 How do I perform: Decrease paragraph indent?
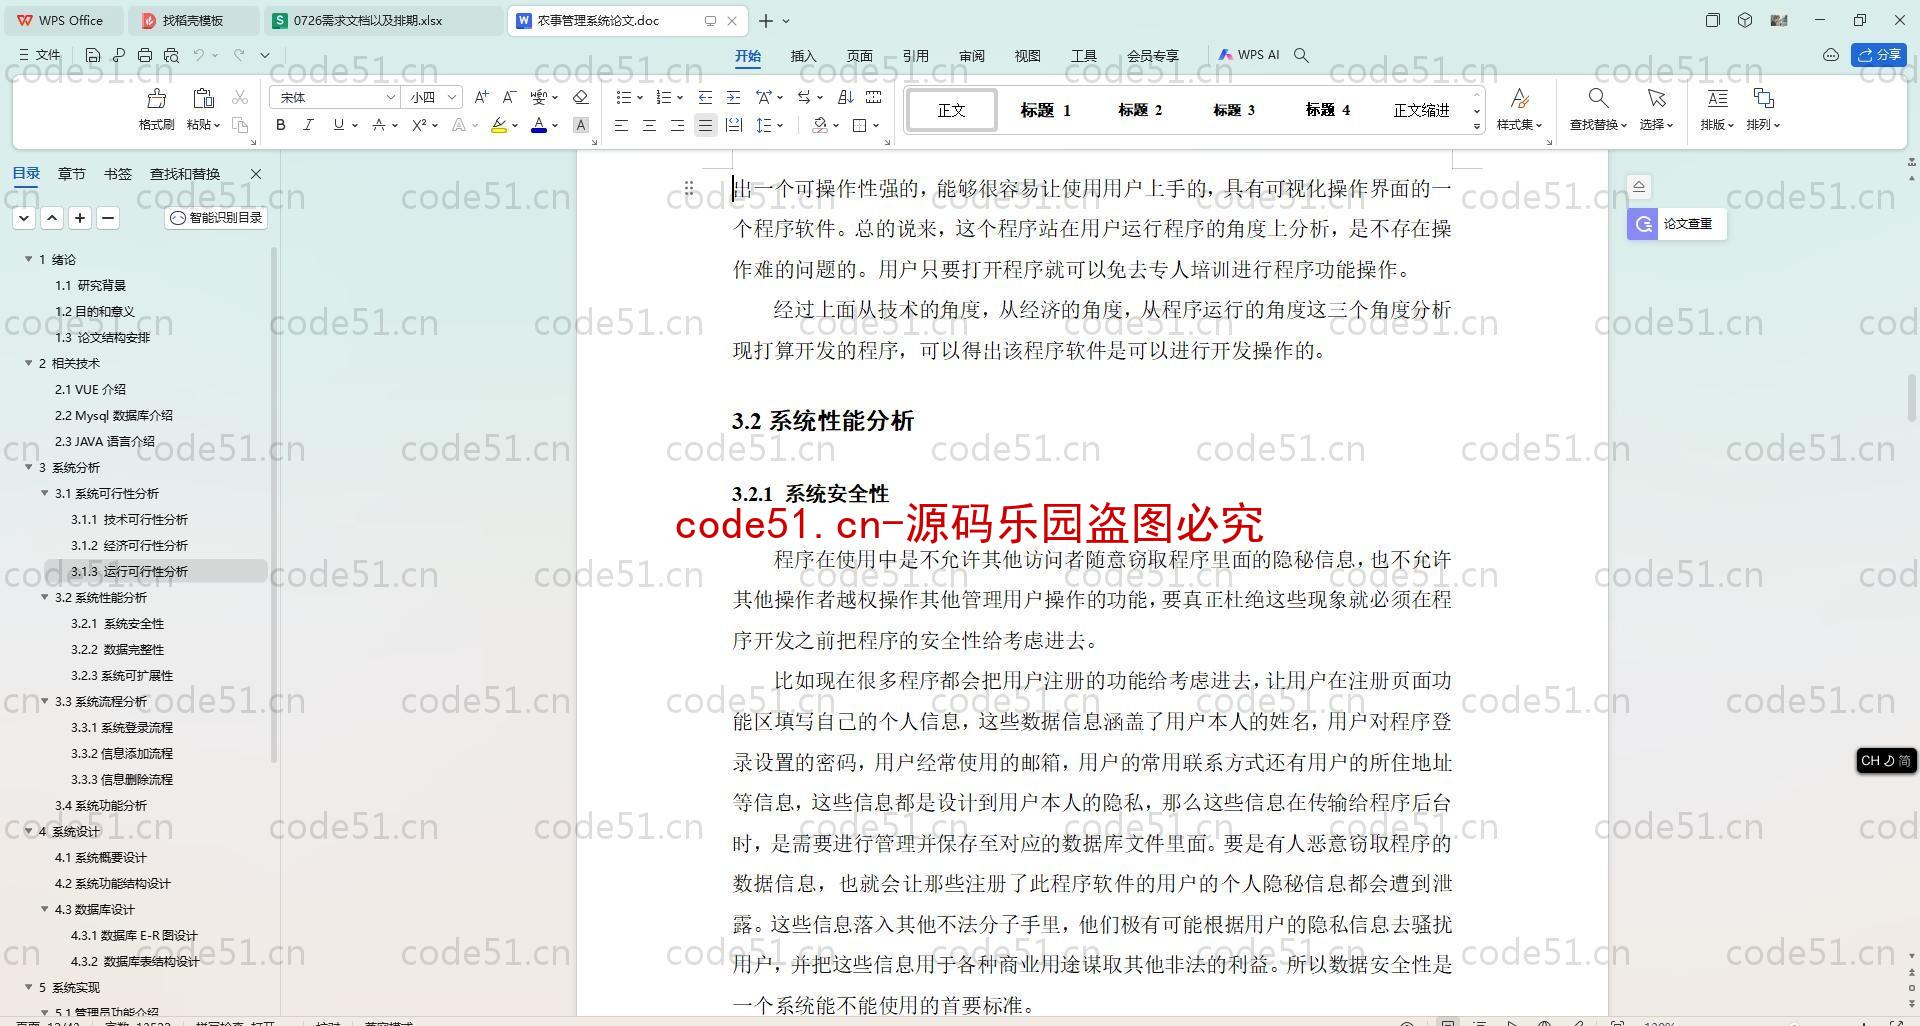[x=705, y=97]
